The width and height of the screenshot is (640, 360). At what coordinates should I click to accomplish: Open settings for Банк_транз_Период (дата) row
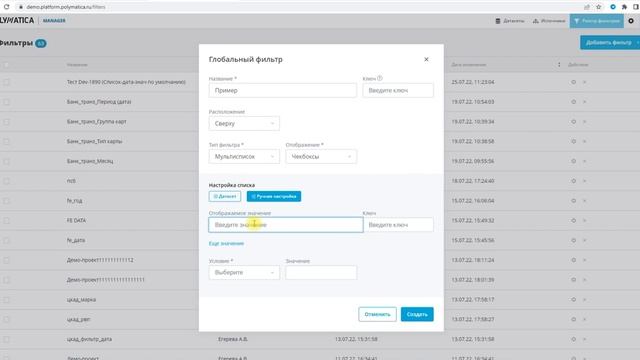573,102
